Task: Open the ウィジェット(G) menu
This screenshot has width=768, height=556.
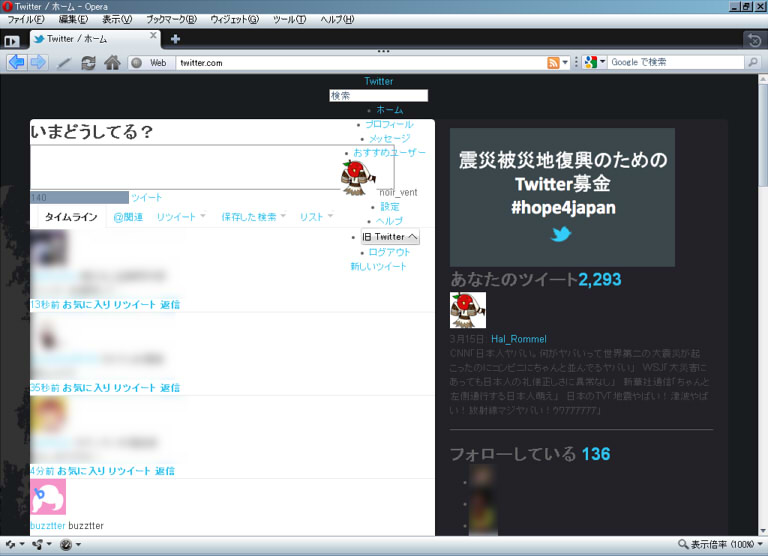Action: click(235, 20)
